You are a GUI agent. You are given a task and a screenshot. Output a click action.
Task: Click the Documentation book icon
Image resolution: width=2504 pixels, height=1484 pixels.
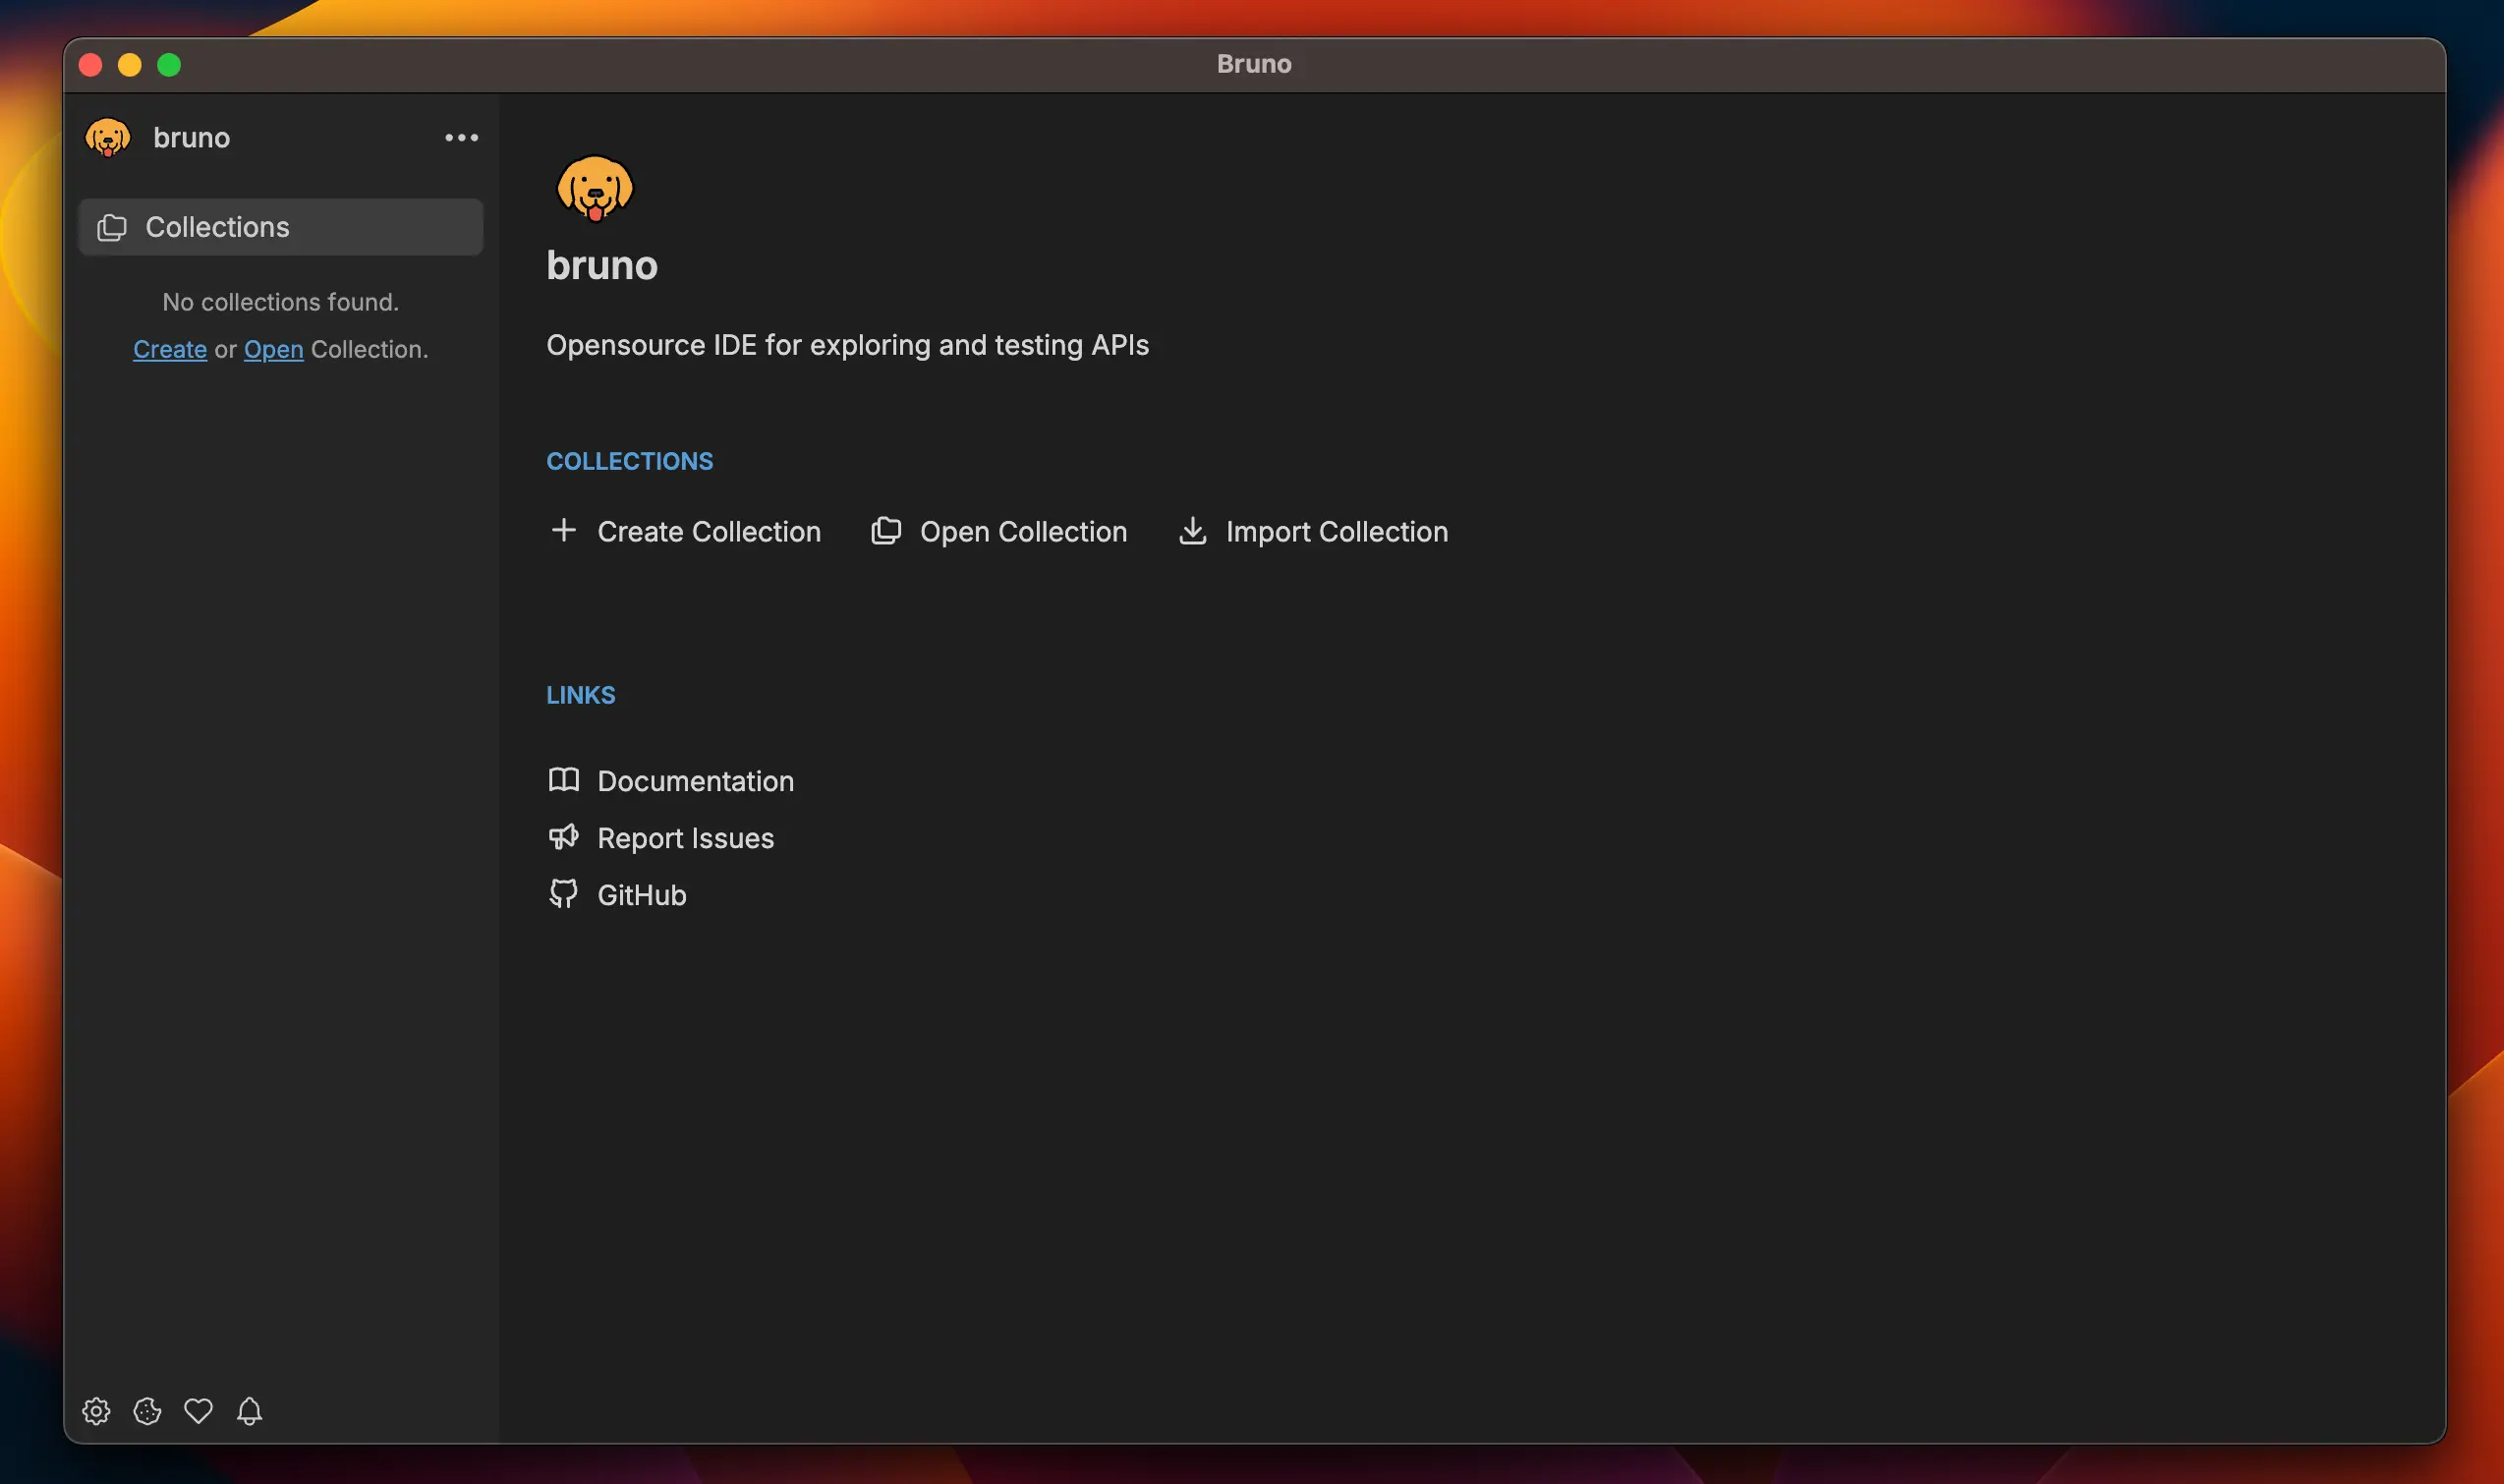click(x=564, y=779)
